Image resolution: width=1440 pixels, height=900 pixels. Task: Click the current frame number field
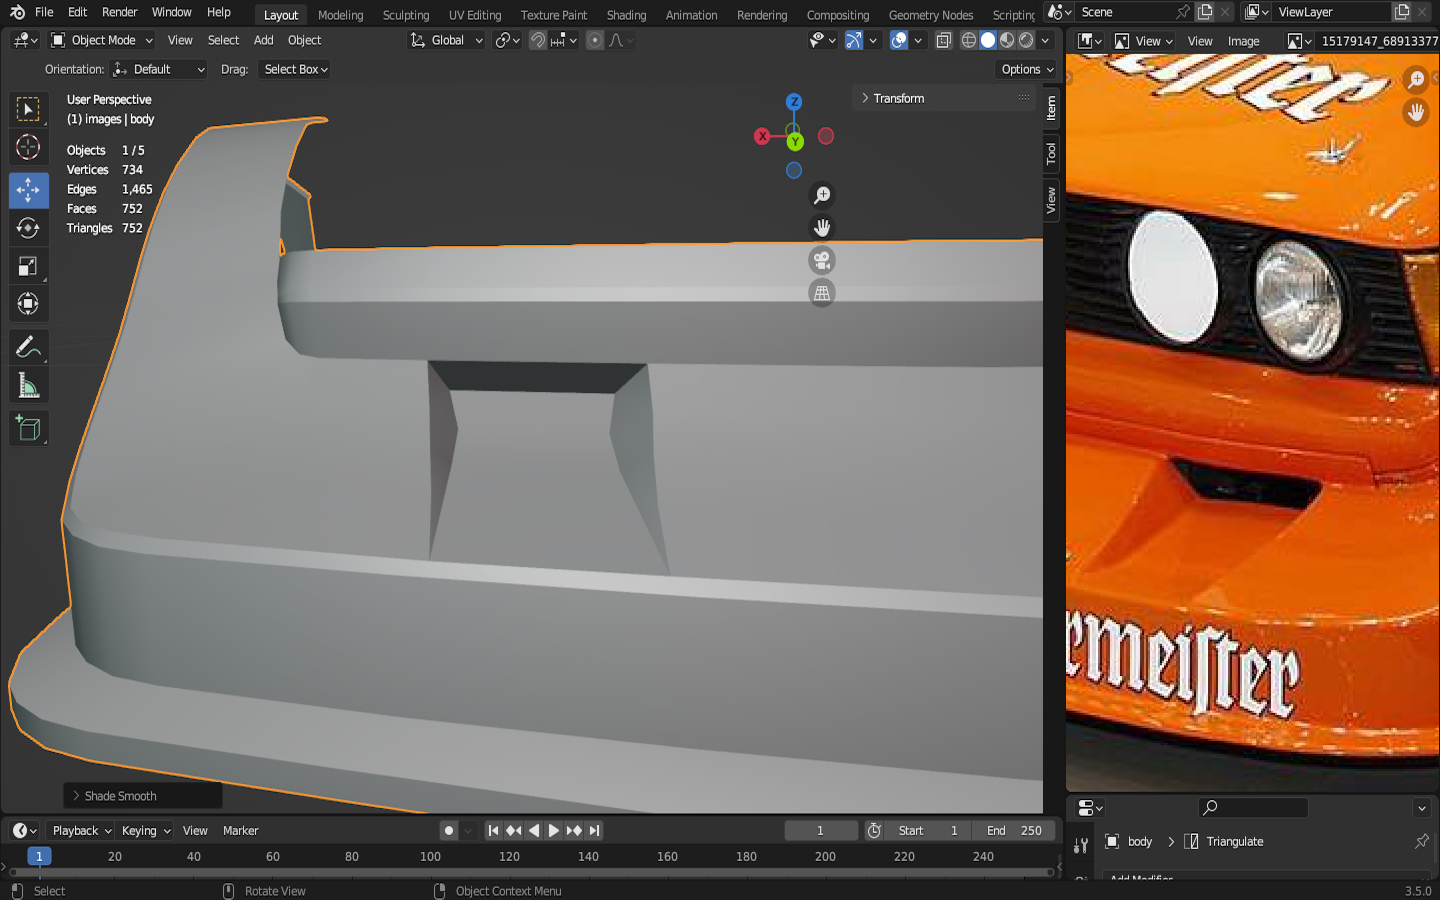(x=821, y=830)
